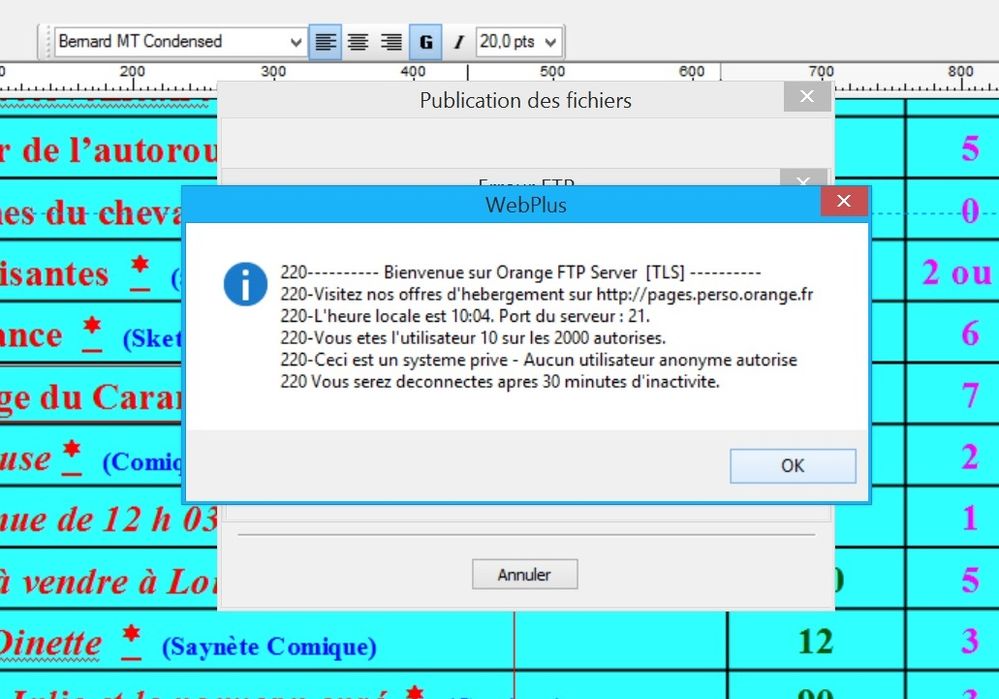The height and width of the screenshot is (699, 999).
Task: Click the horizontal ruler at 300
Action: pos(273,74)
